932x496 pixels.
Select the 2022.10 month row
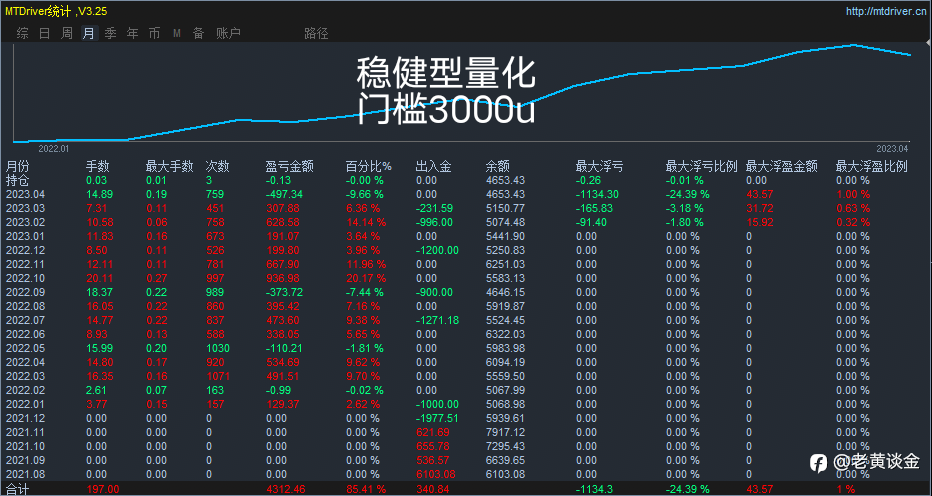[x=466, y=278]
